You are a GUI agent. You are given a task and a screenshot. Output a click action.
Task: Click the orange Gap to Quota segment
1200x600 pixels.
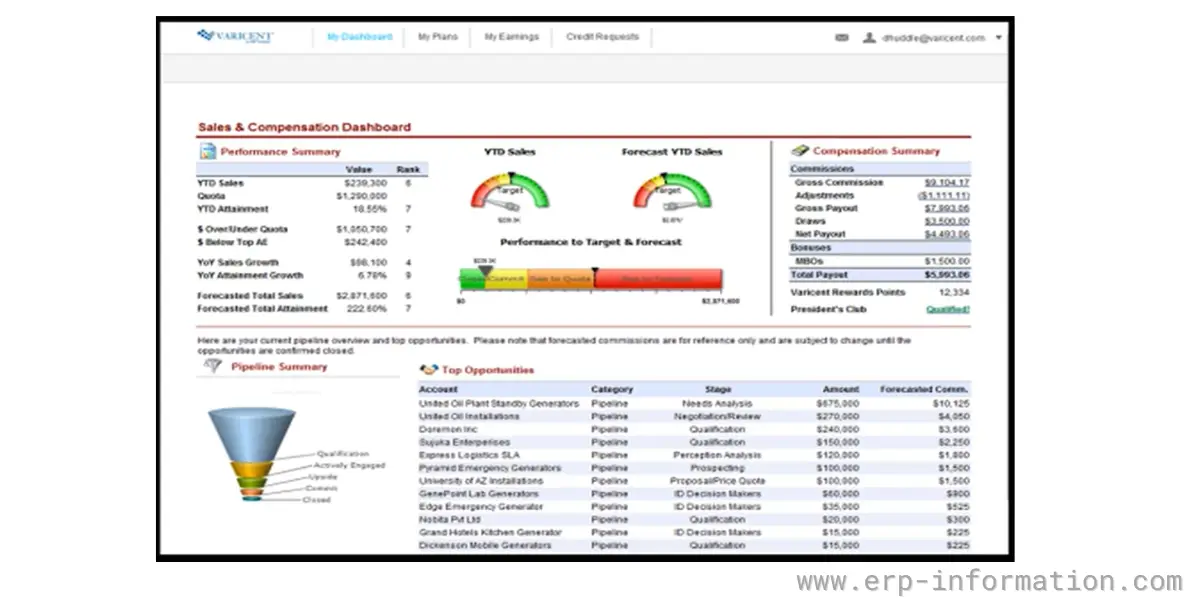pos(560,278)
